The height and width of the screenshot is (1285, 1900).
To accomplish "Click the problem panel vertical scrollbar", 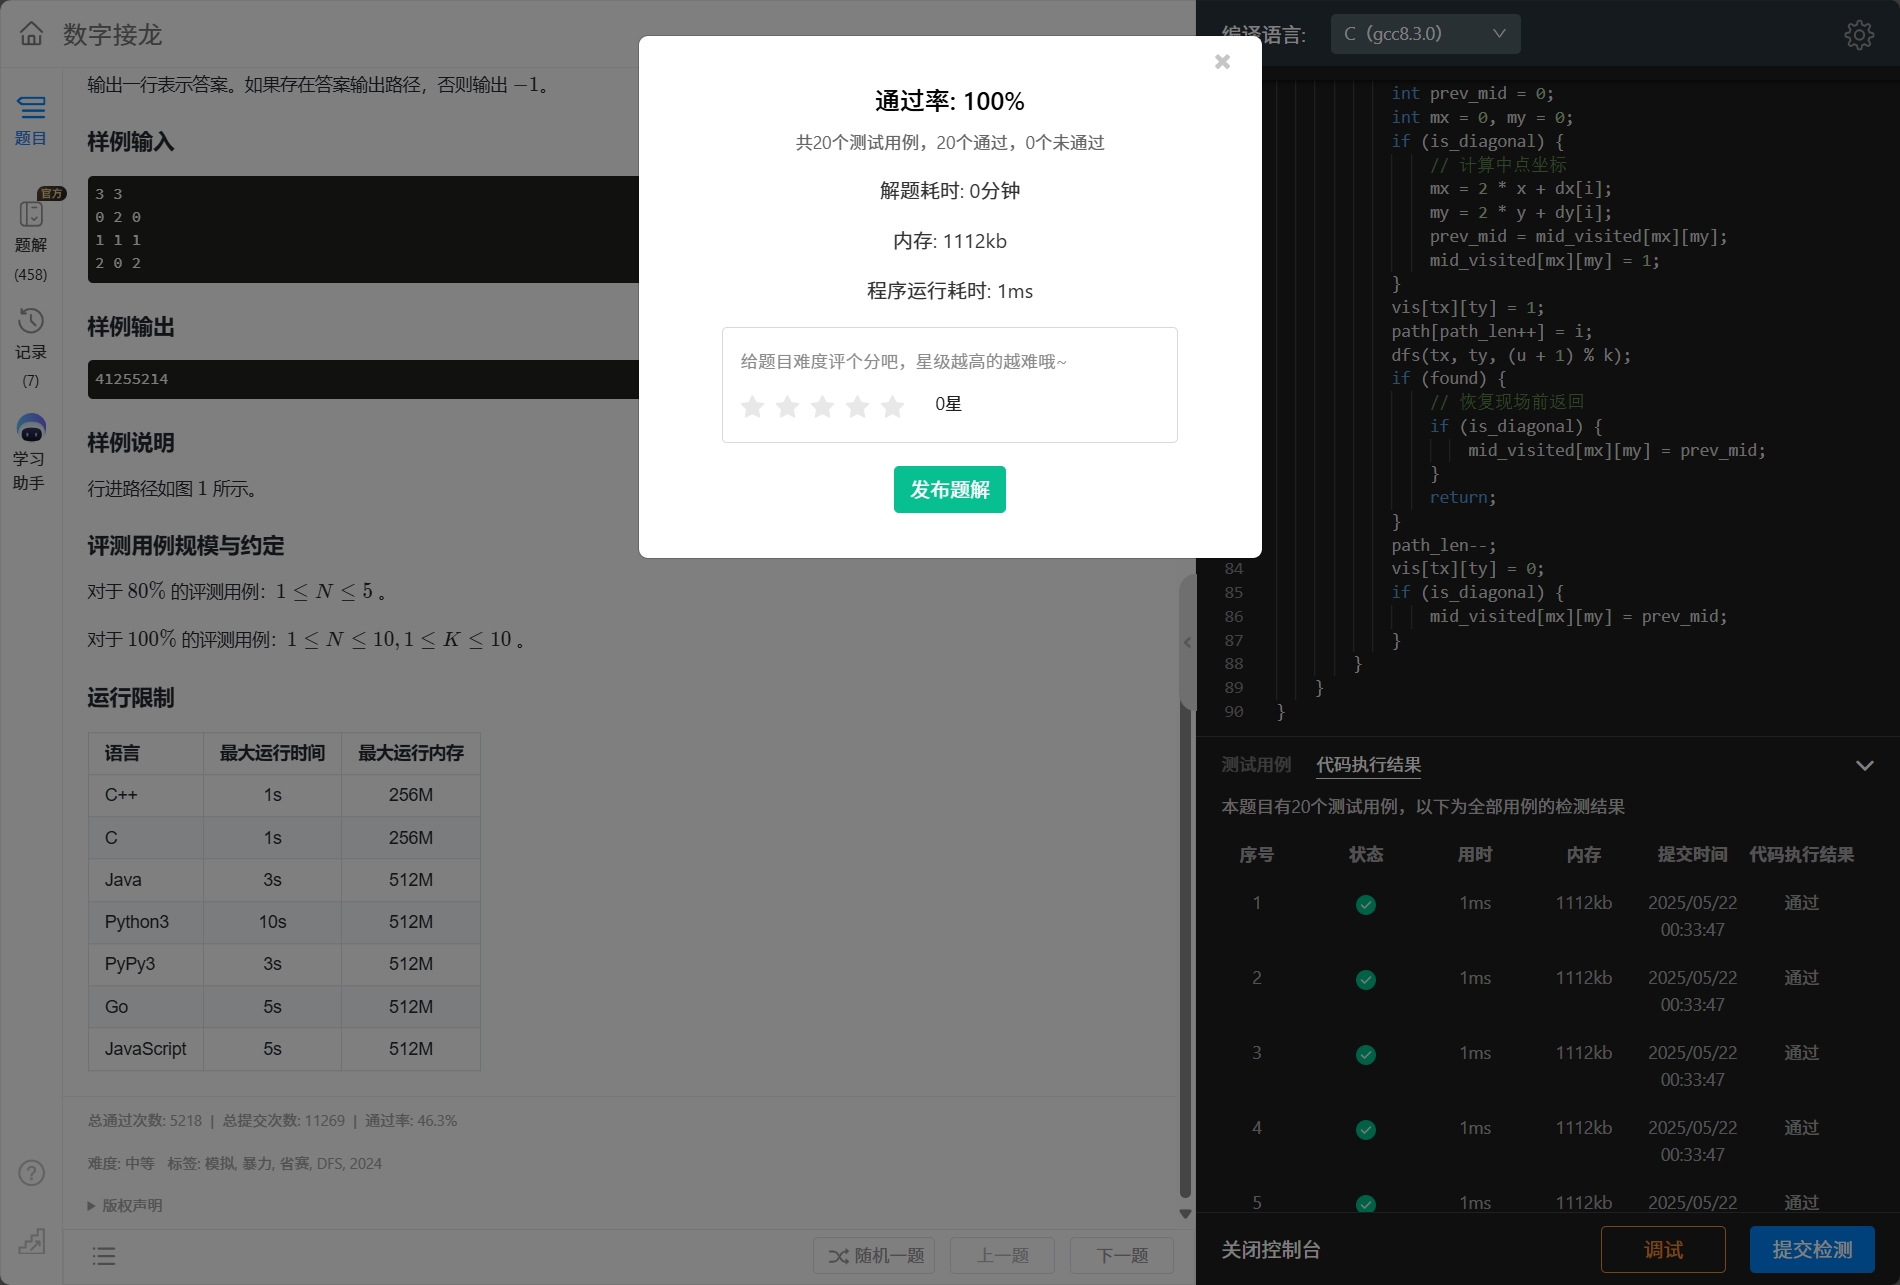I will pyautogui.click(x=1185, y=900).
